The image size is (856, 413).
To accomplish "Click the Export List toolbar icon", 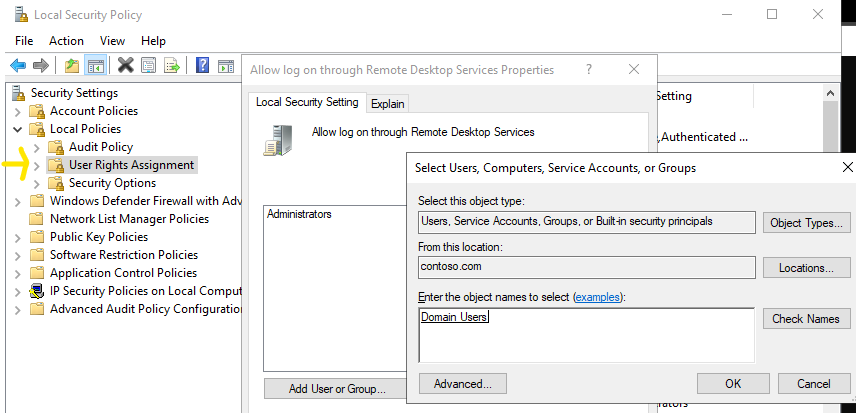I will tap(172, 66).
